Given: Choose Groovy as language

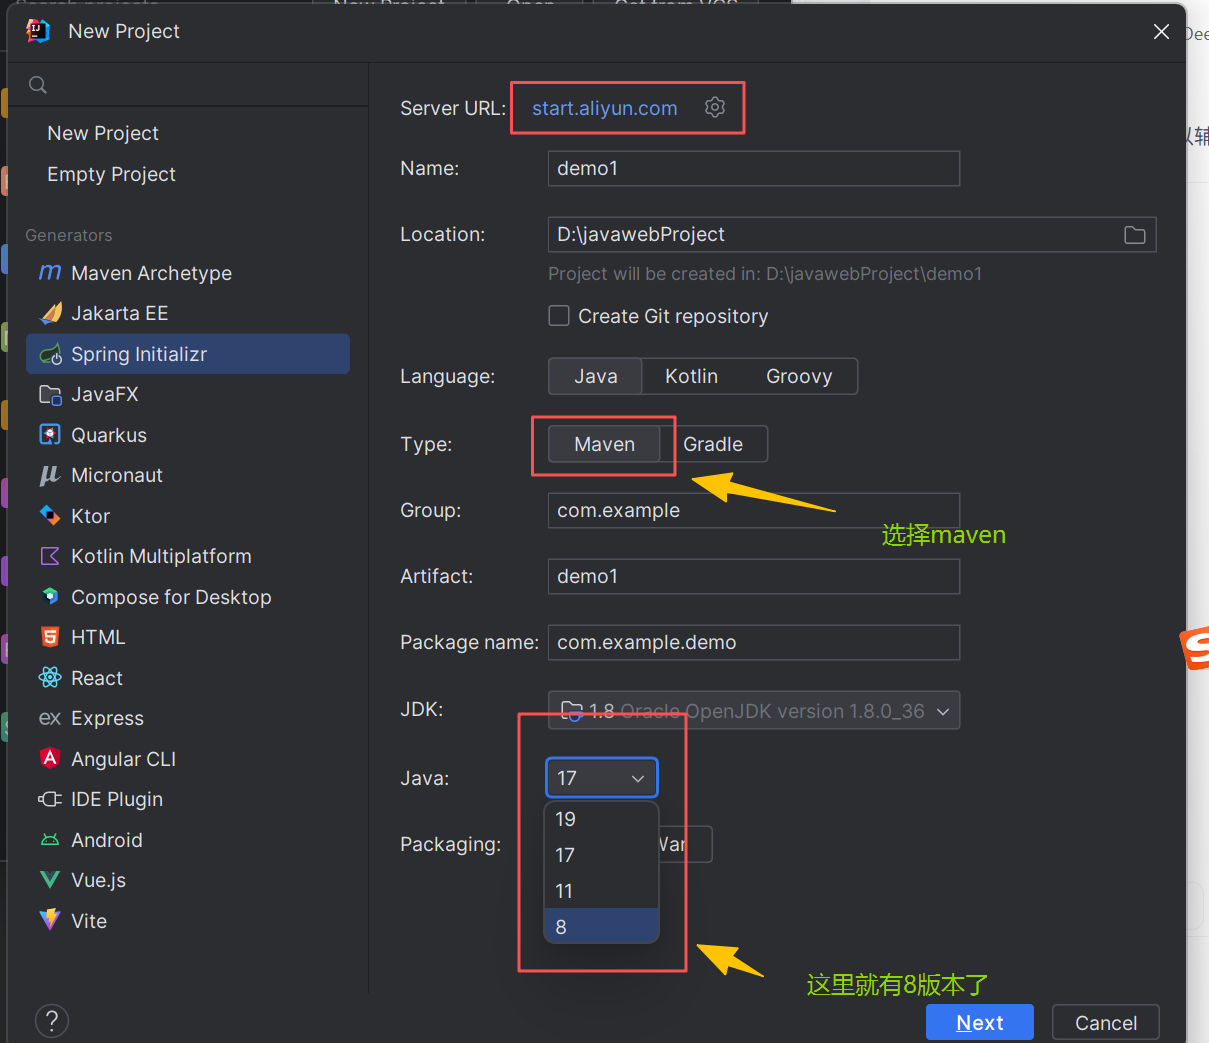Looking at the screenshot, I should [799, 376].
